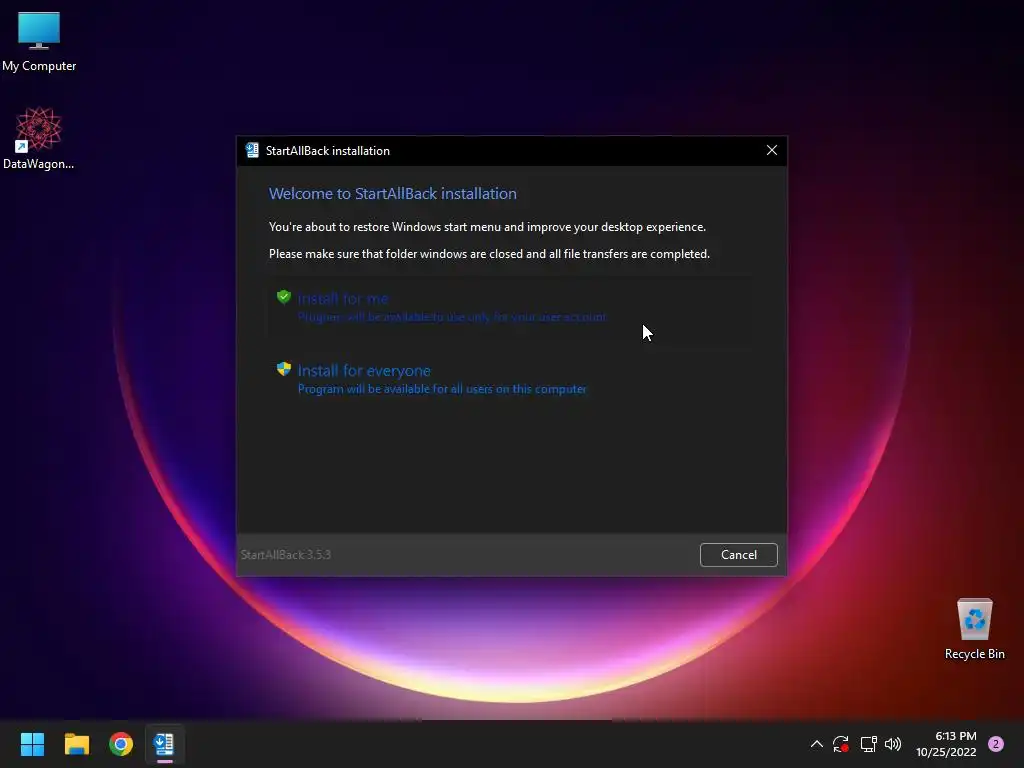This screenshot has width=1024, height=768.
Task: Click StartAllBack installer taskbar icon
Action: pos(165,744)
